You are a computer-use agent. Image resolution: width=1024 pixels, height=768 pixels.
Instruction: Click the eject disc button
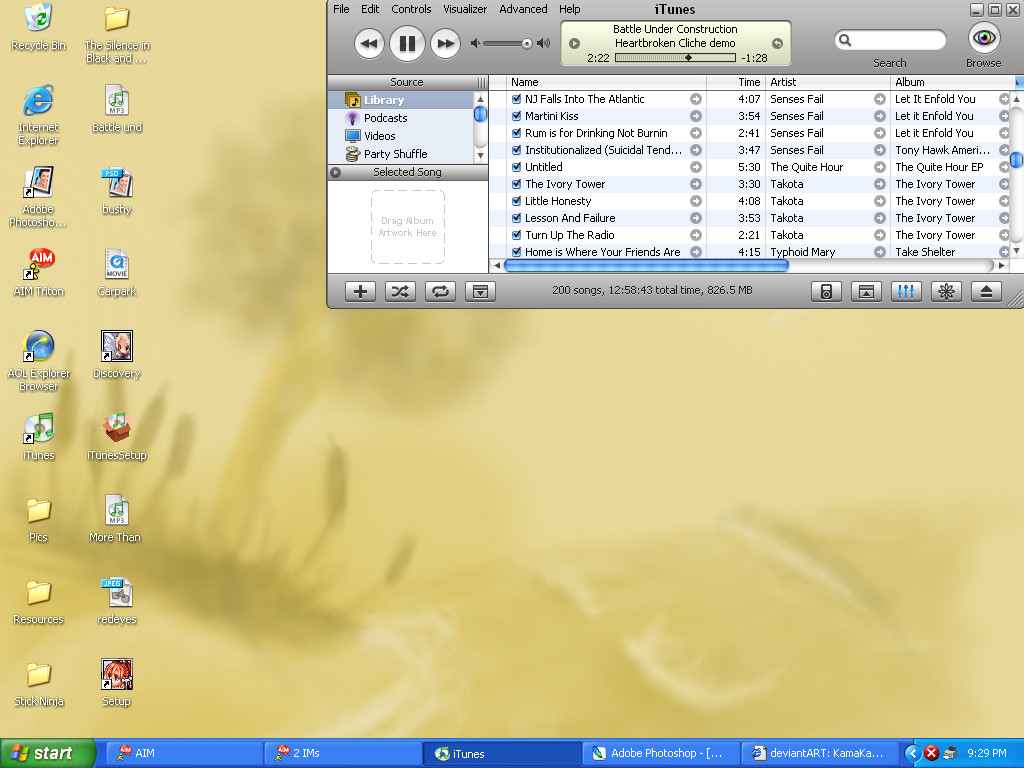tap(987, 291)
